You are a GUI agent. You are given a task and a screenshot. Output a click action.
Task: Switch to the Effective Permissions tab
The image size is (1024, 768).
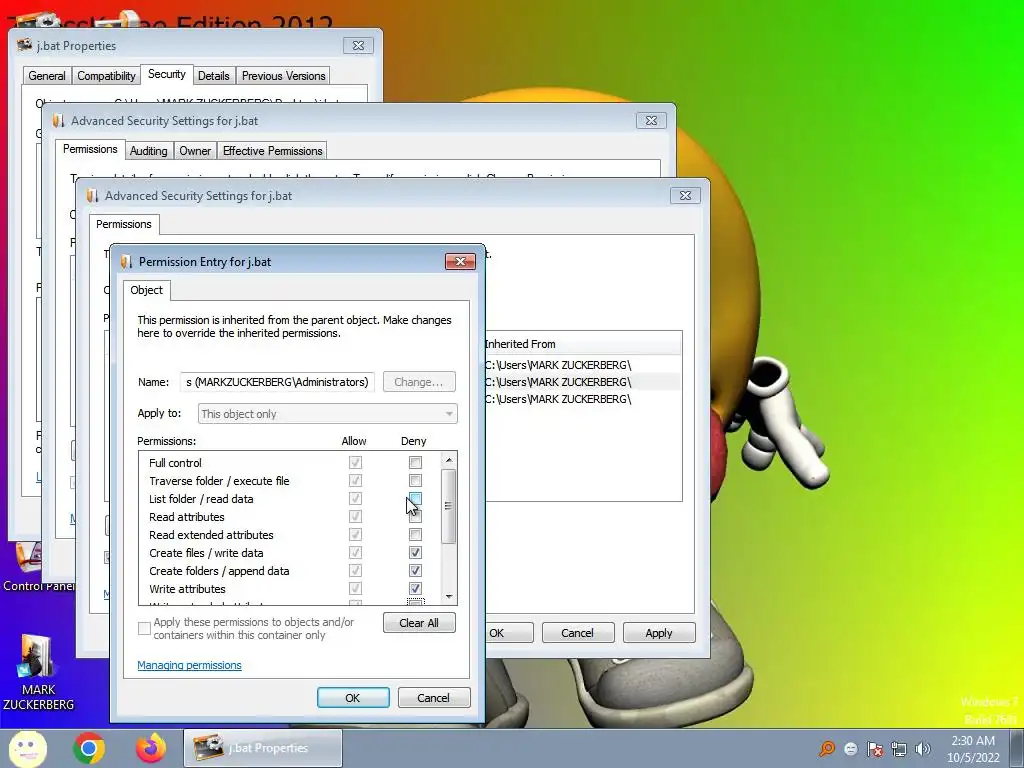(x=272, y=151)
